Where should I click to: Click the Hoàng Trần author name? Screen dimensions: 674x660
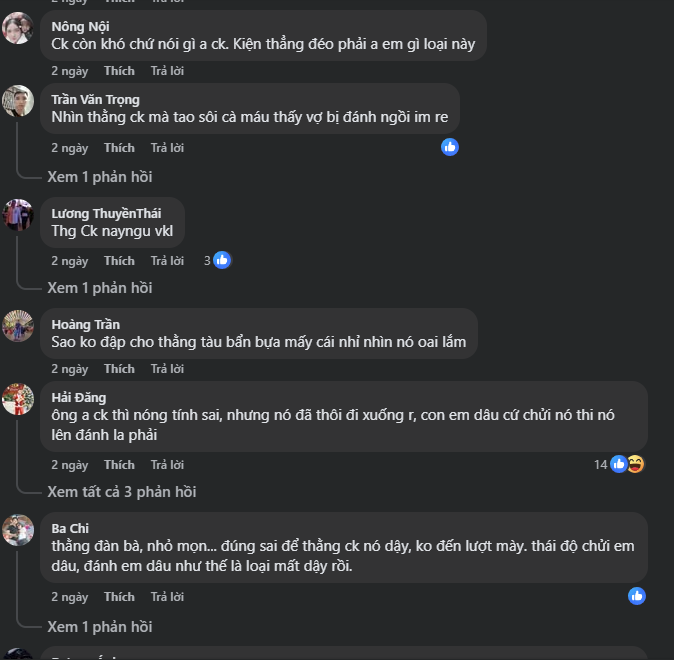point(86,324)
